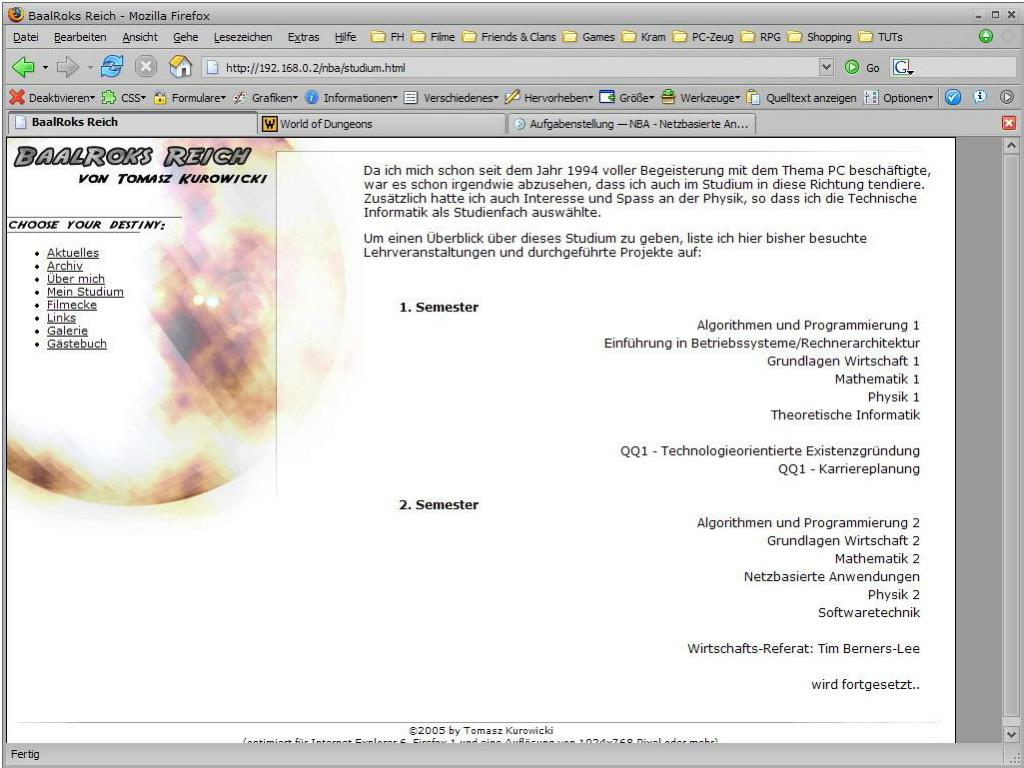The height and width of the screenshot is (768, 1024).
Task: Focus the URL address field
Action: [x=509, y=67]
